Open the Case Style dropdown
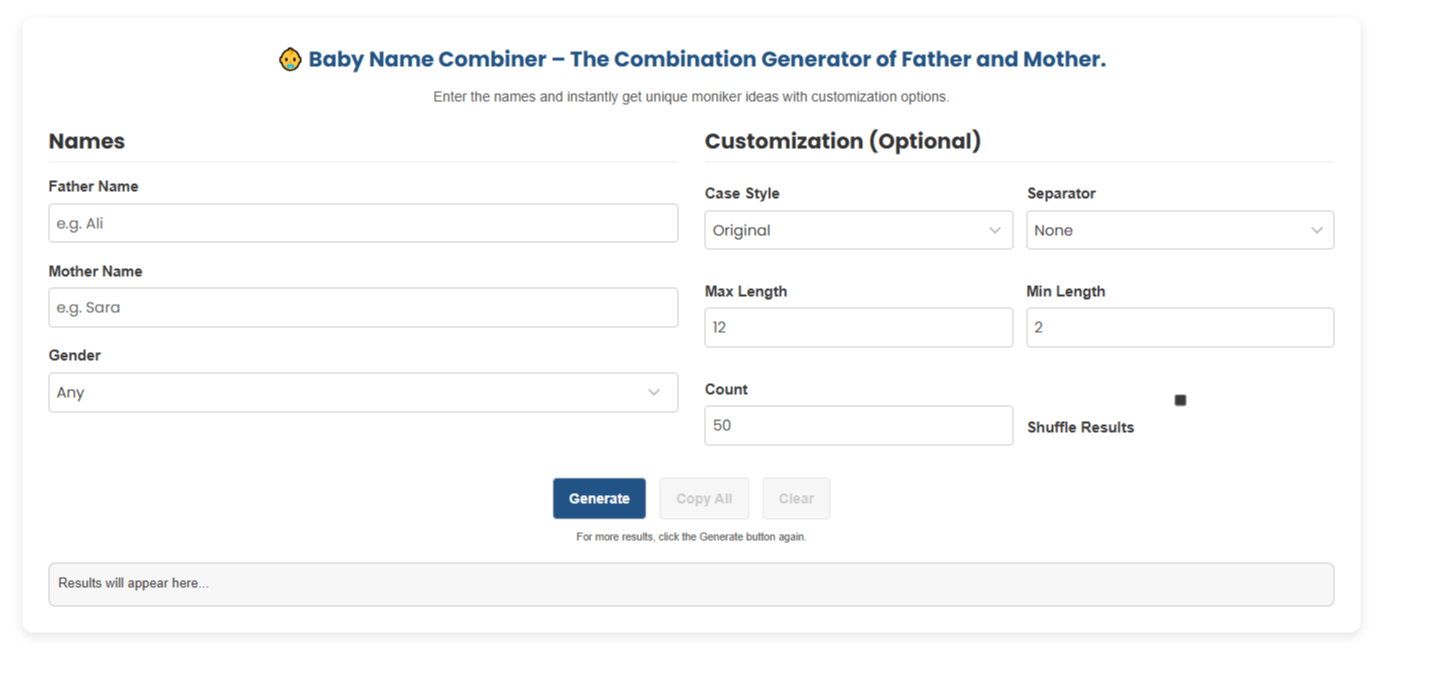 click(x=858, y=230)
